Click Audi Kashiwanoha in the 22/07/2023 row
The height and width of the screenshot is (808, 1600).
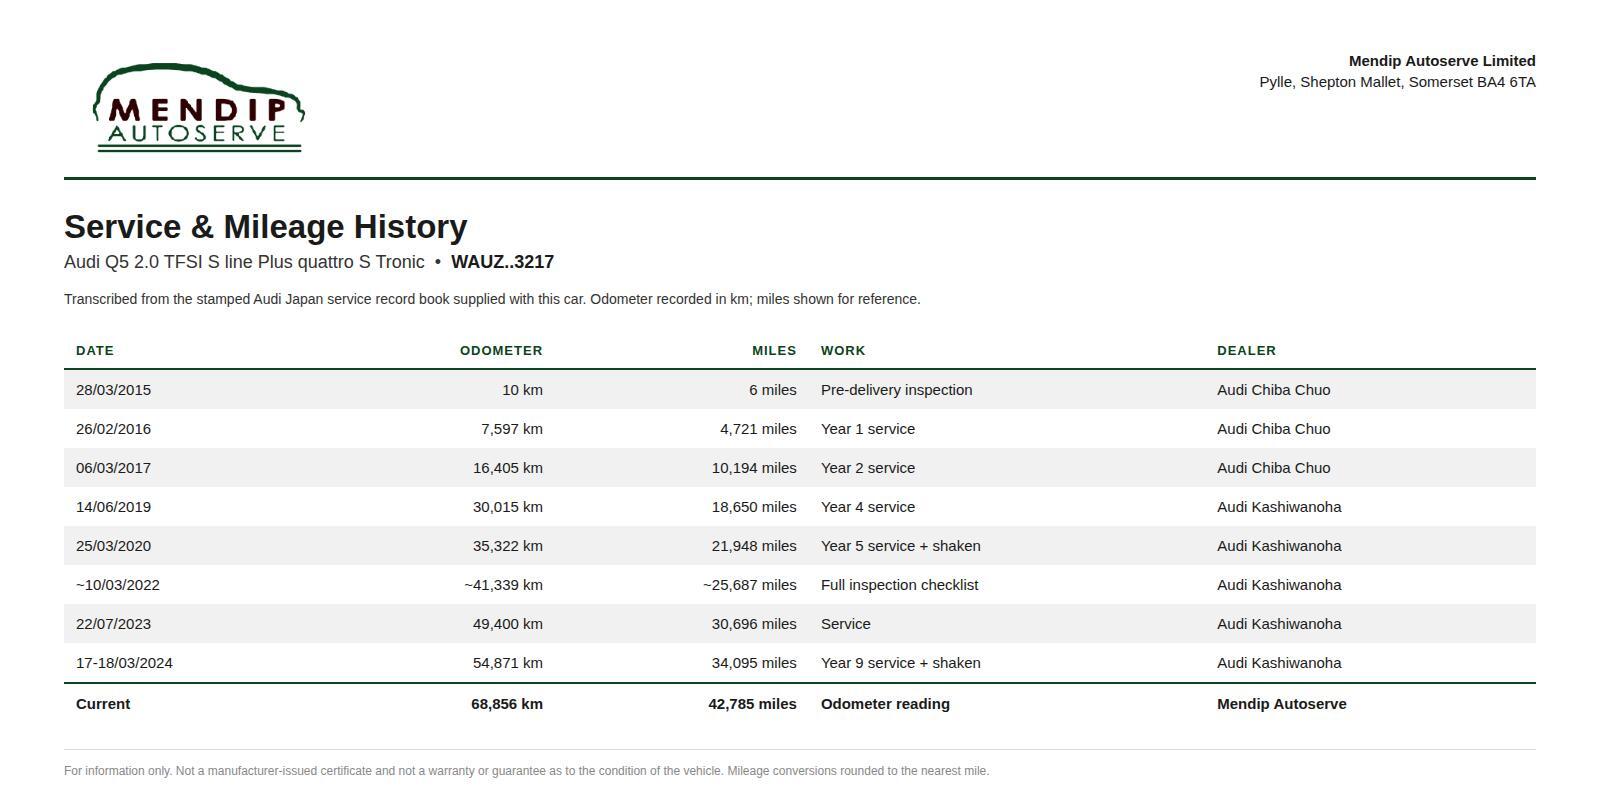pyautogui.click(x=1279, y=624)
